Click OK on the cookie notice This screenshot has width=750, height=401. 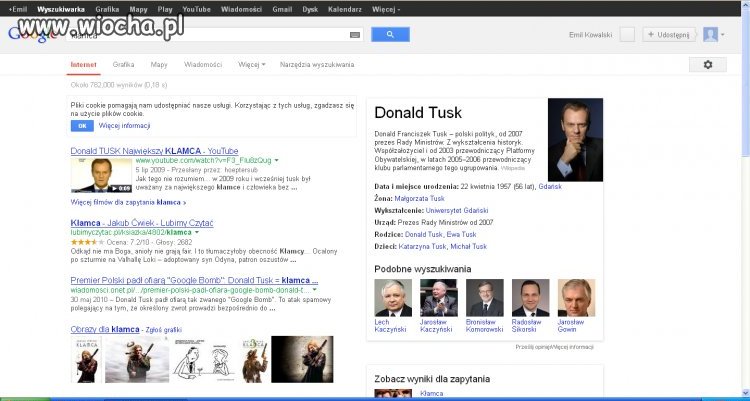(82, 126)
